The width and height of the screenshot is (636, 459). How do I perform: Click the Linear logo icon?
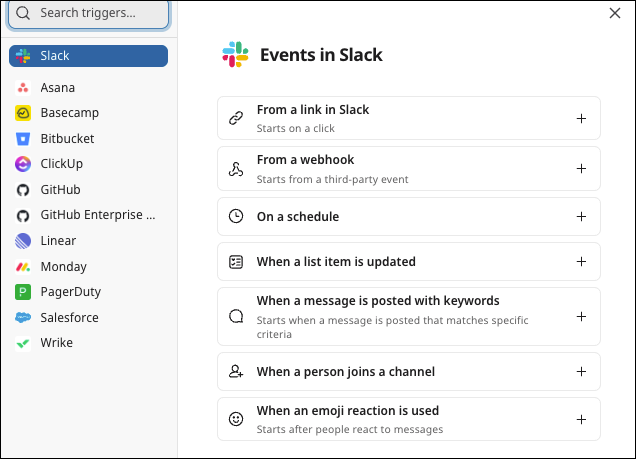coord(23,241)
